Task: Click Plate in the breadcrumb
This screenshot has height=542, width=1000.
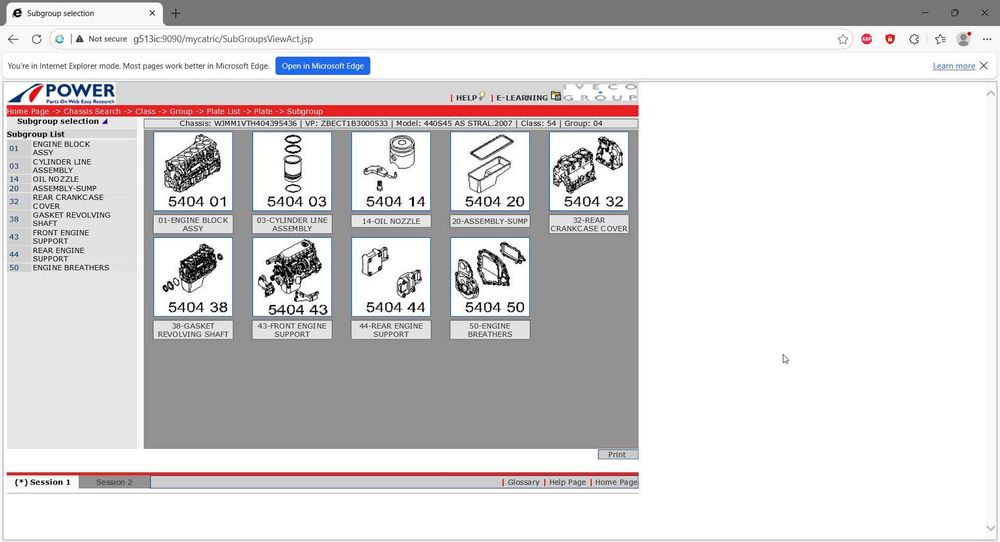Action: 263,111
